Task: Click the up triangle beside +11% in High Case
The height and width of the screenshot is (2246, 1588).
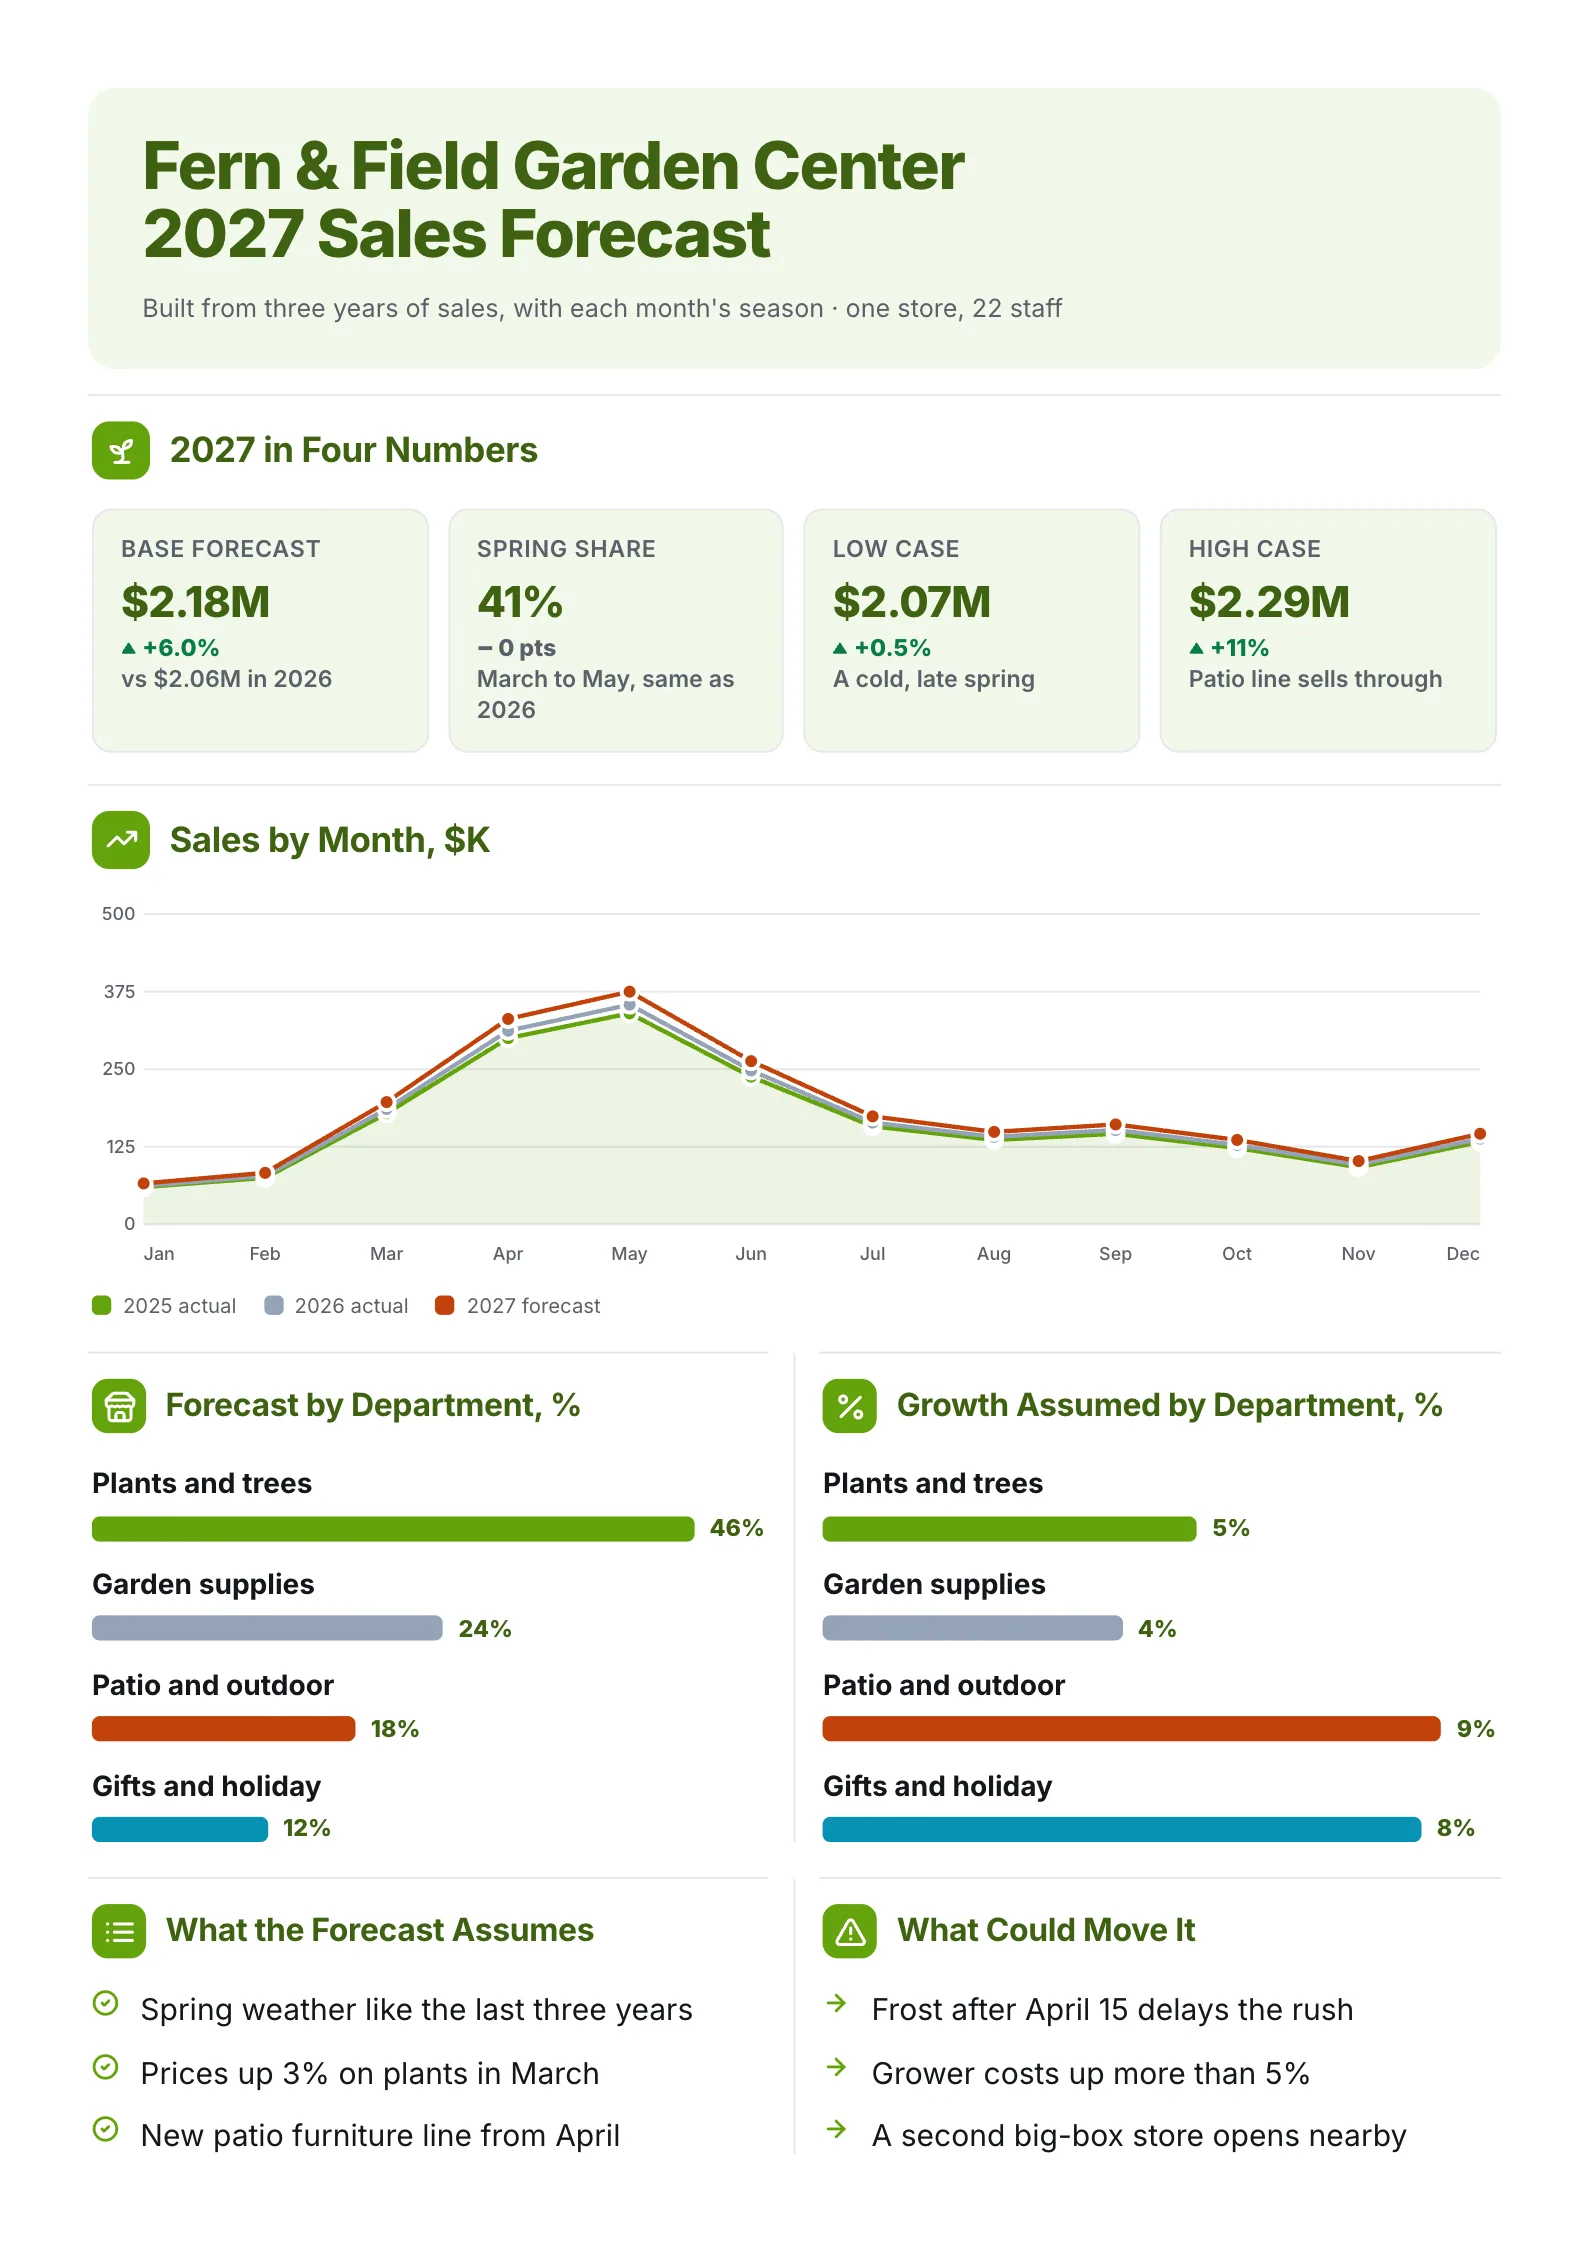Action: (x=1196, y=648)
